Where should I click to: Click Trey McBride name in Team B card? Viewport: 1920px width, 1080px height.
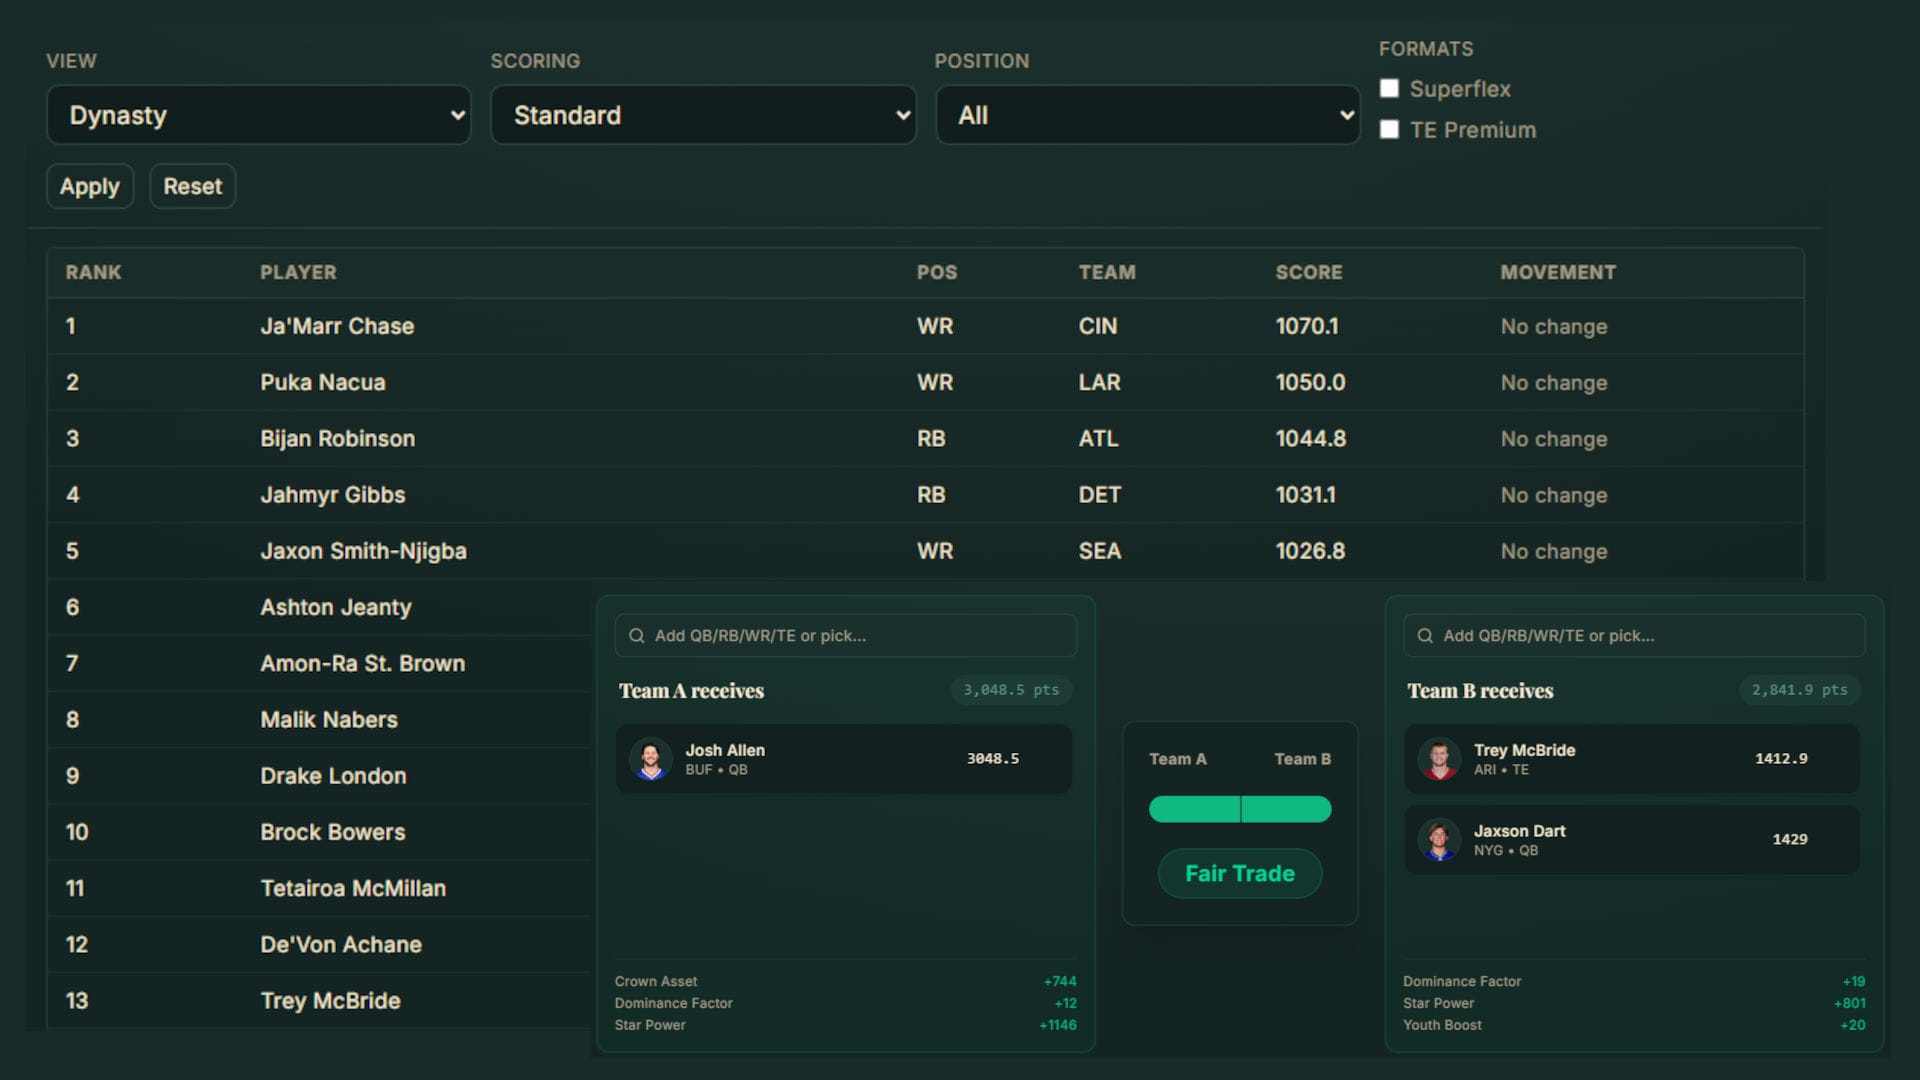tap(1524, 750)
